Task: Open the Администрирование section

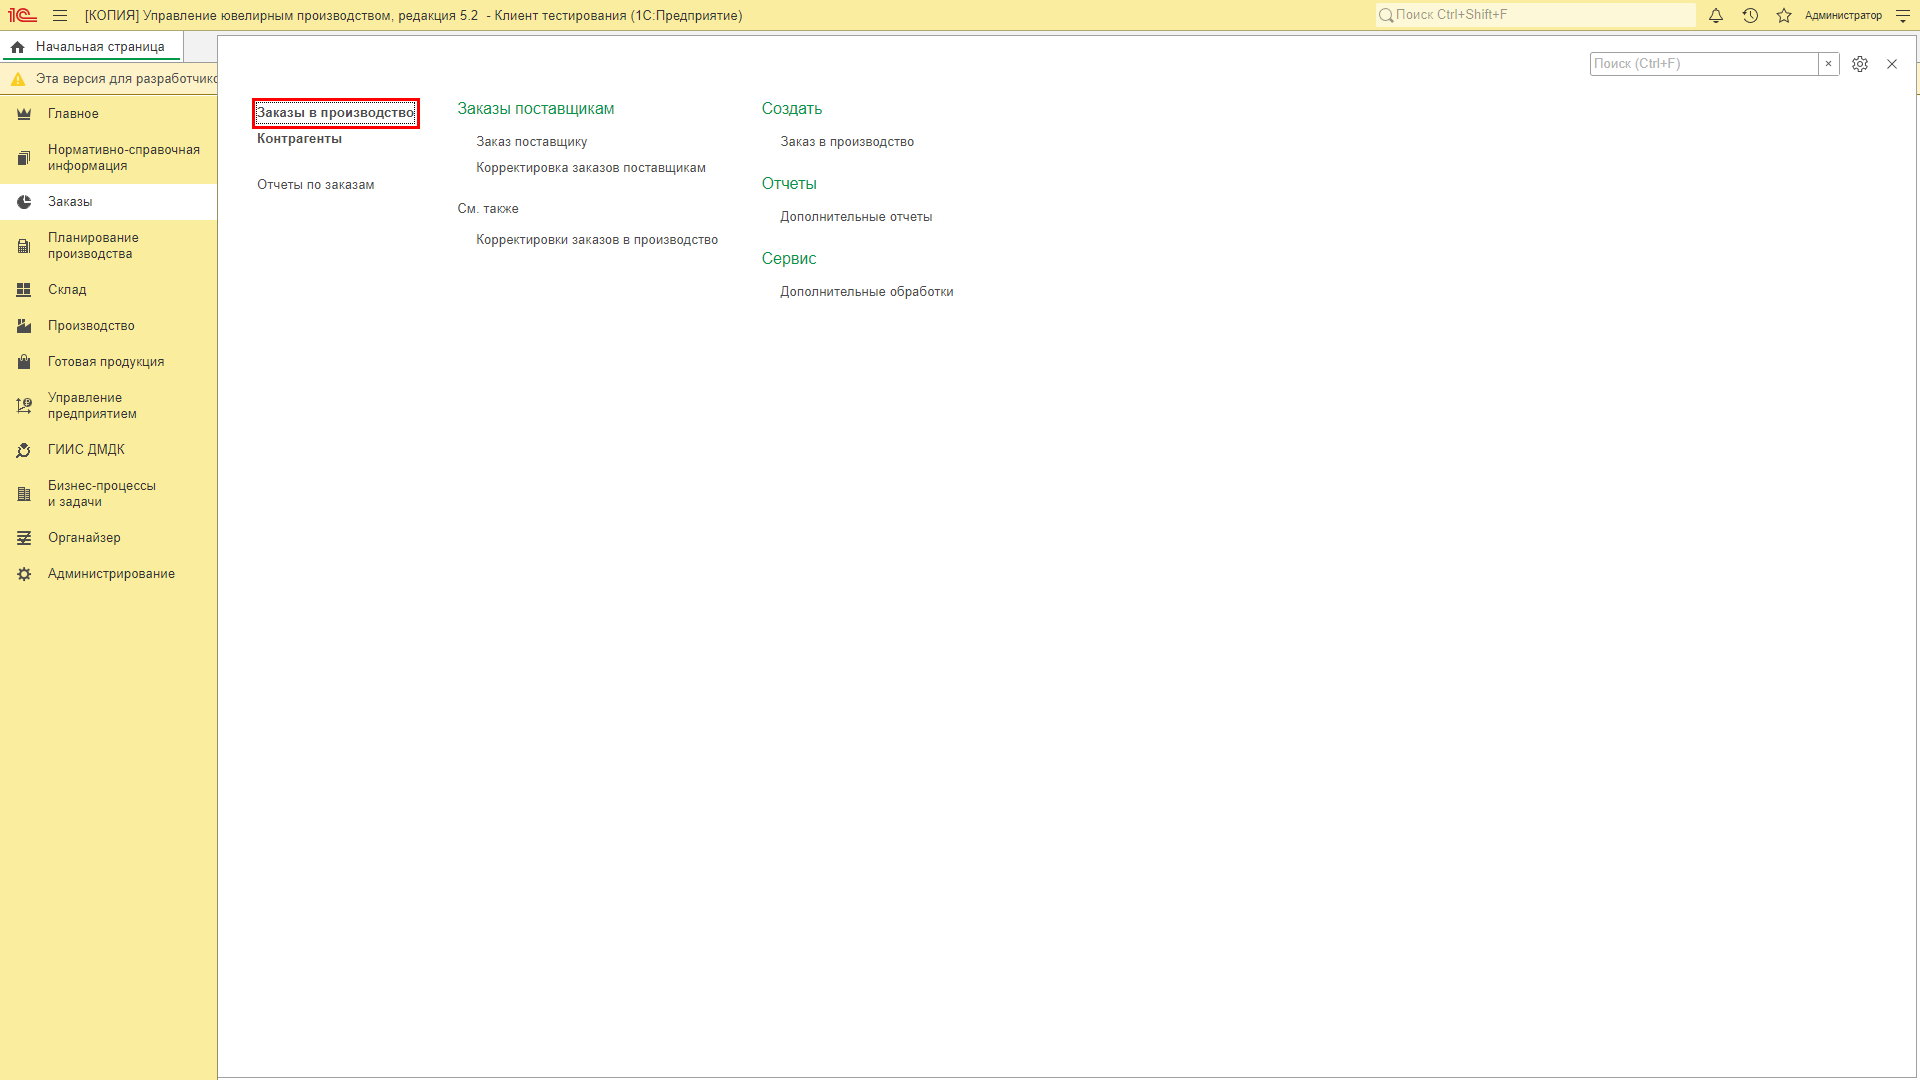Action: click(108, 574)
